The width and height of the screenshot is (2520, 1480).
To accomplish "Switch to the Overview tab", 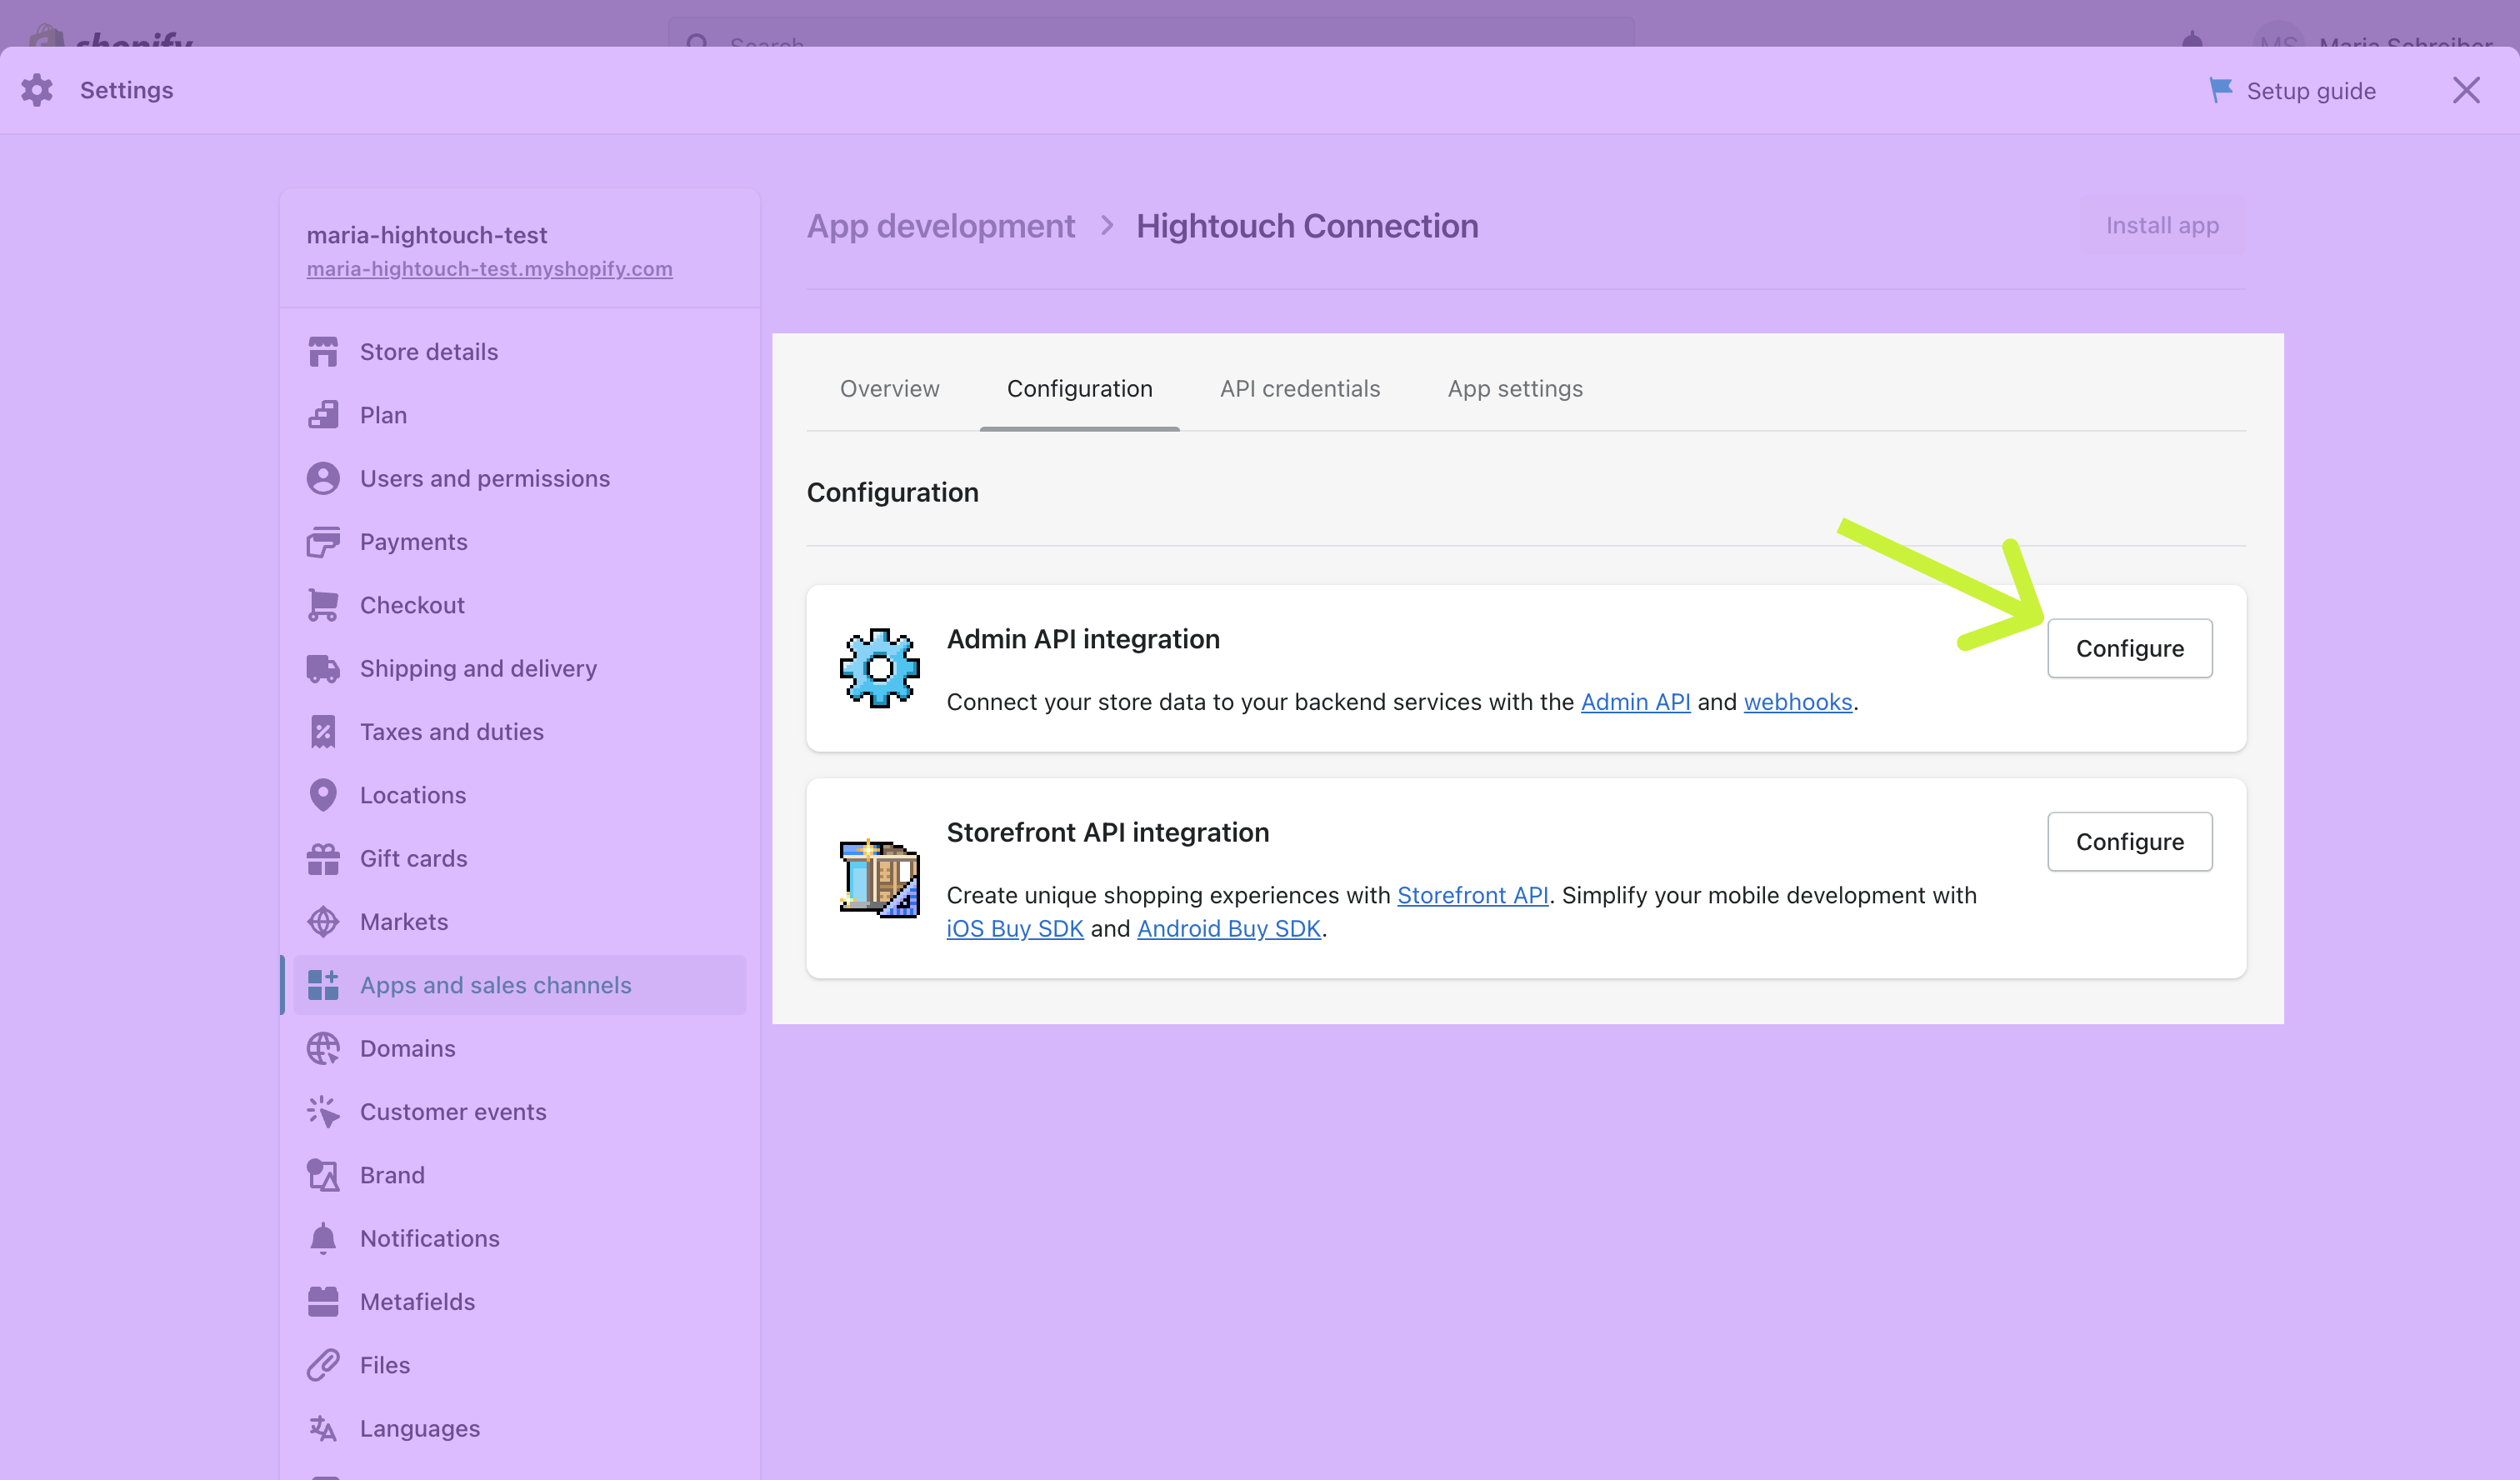I will pos(889,389).
